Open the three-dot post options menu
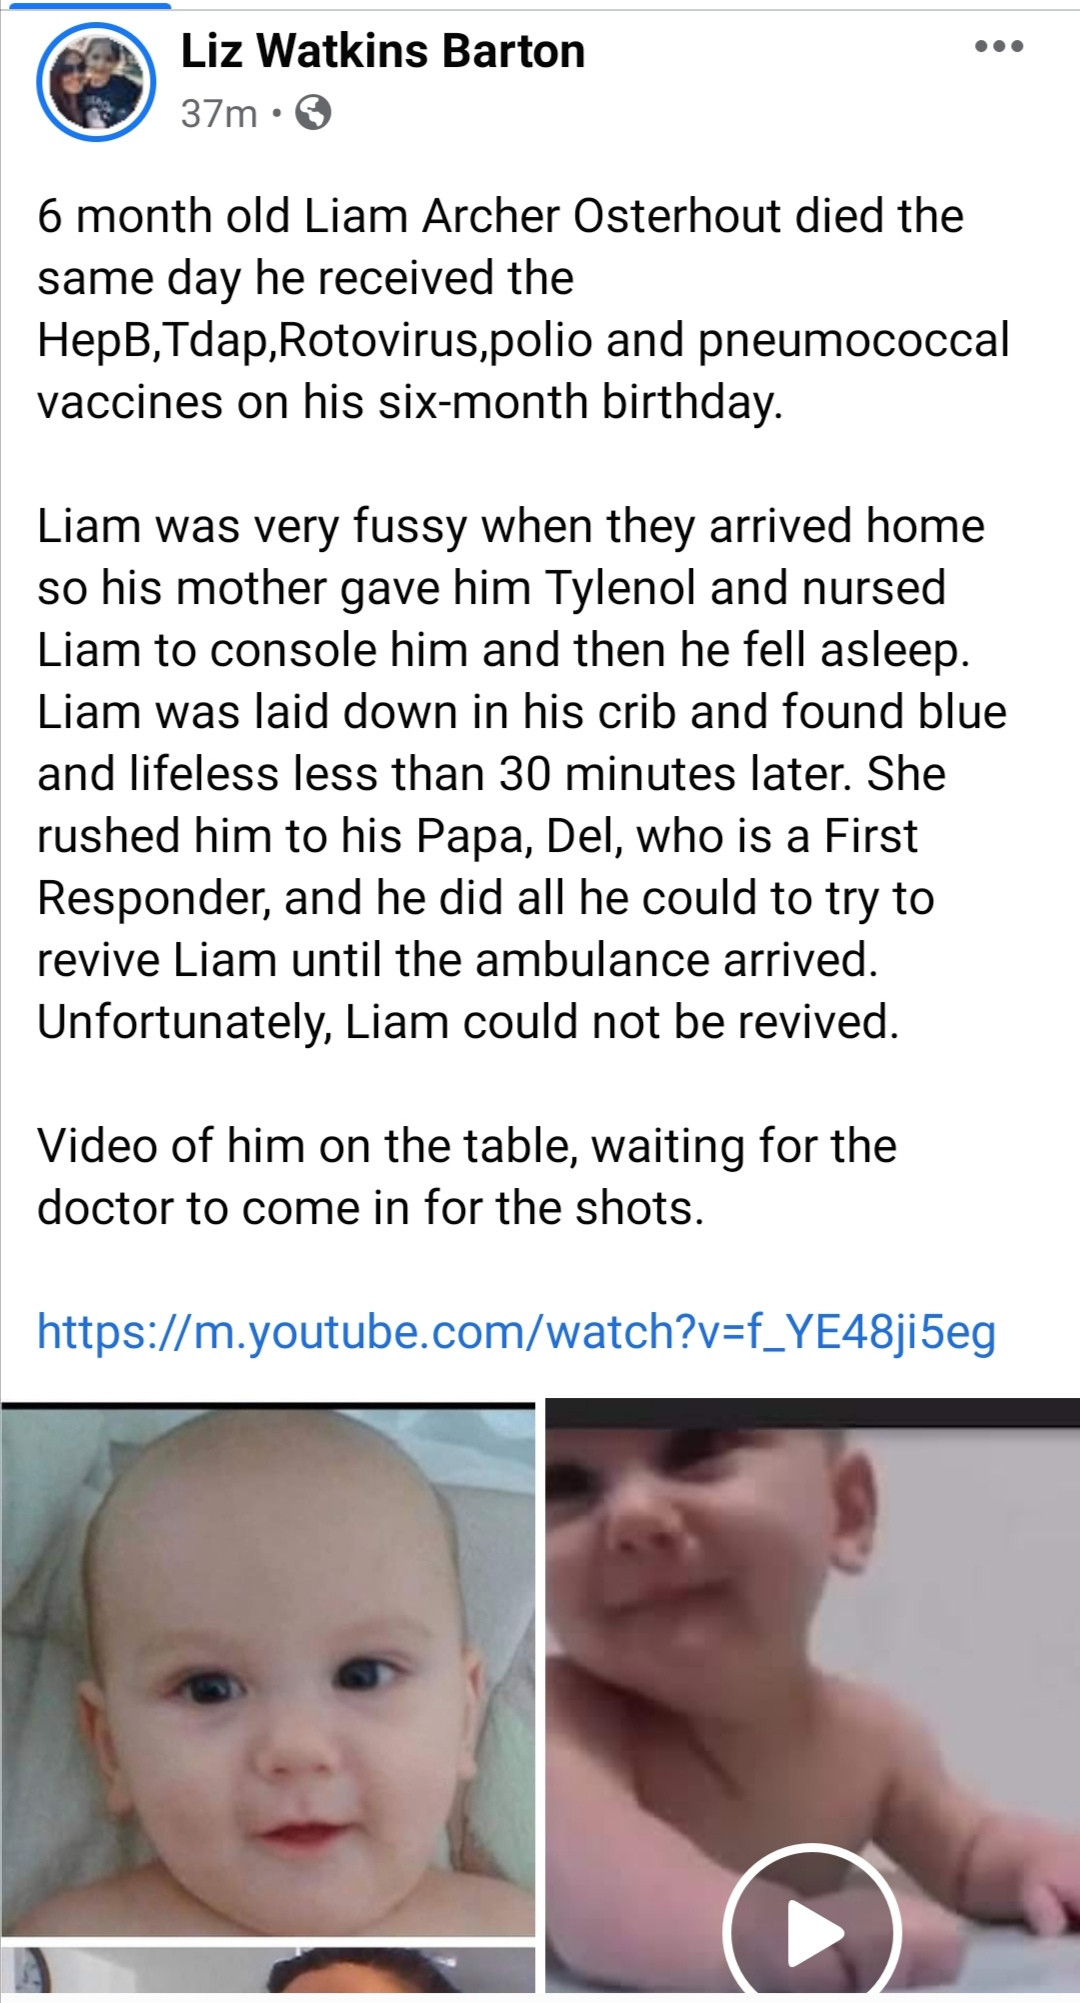Screen dimensions: 1080x2003 [x=1001, y=46]
